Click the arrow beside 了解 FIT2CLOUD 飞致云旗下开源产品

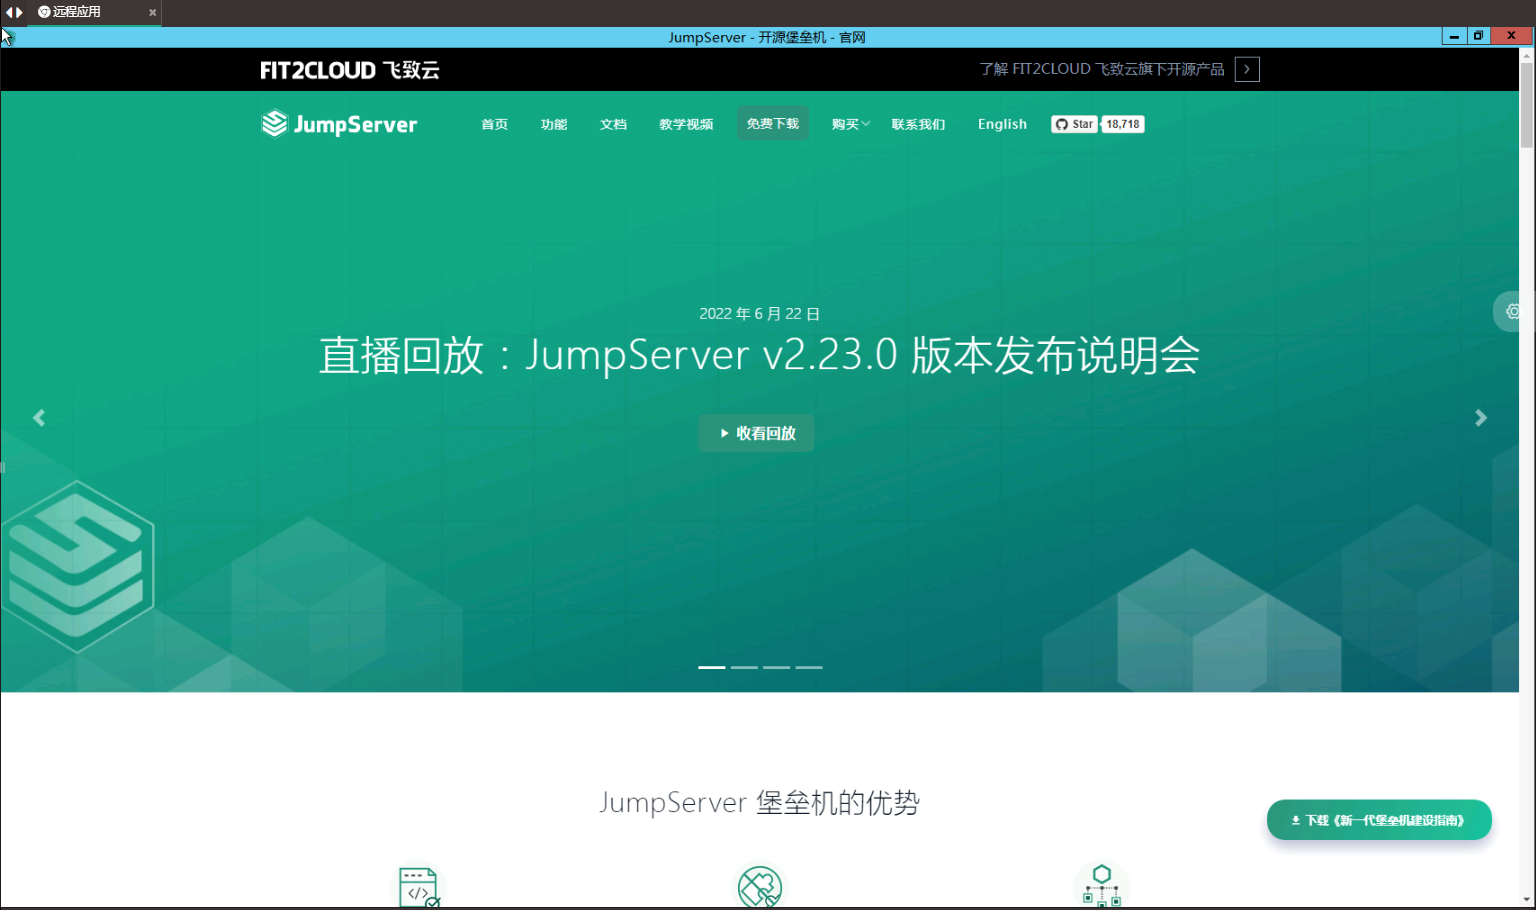tap(1246, 69)
